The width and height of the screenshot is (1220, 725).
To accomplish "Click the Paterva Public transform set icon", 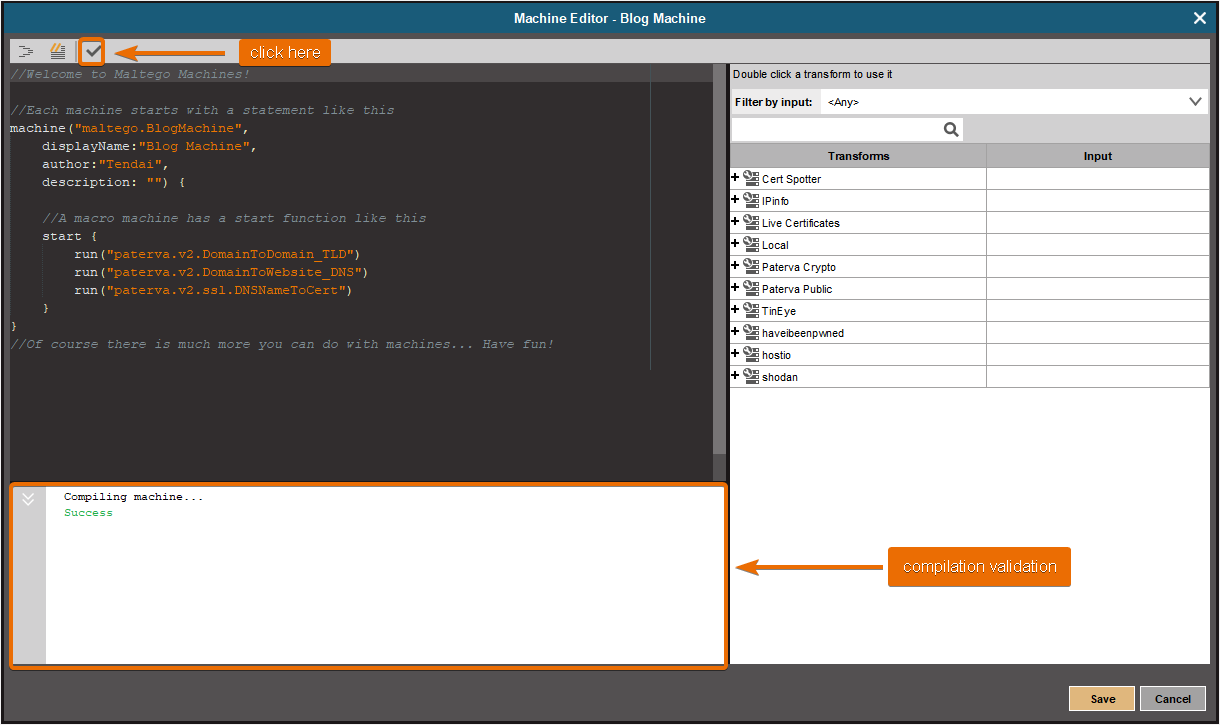I will point(751,288).
